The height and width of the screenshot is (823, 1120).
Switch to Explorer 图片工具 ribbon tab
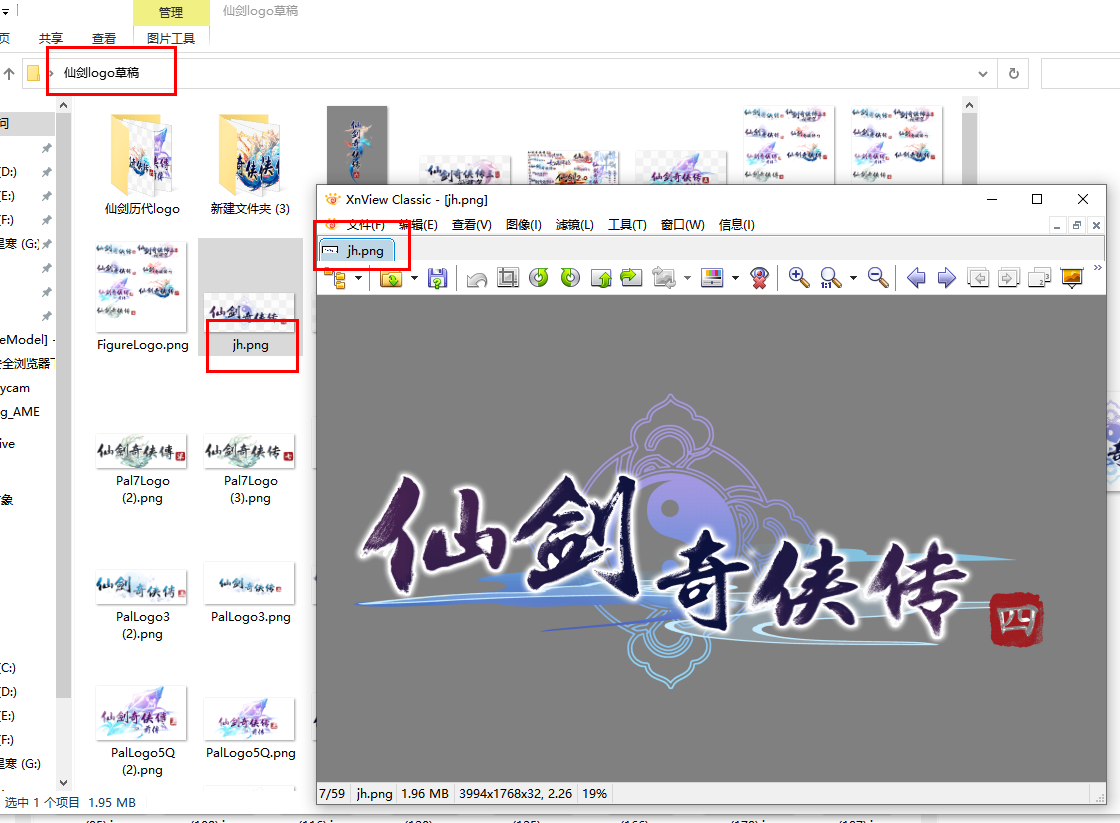171,39
